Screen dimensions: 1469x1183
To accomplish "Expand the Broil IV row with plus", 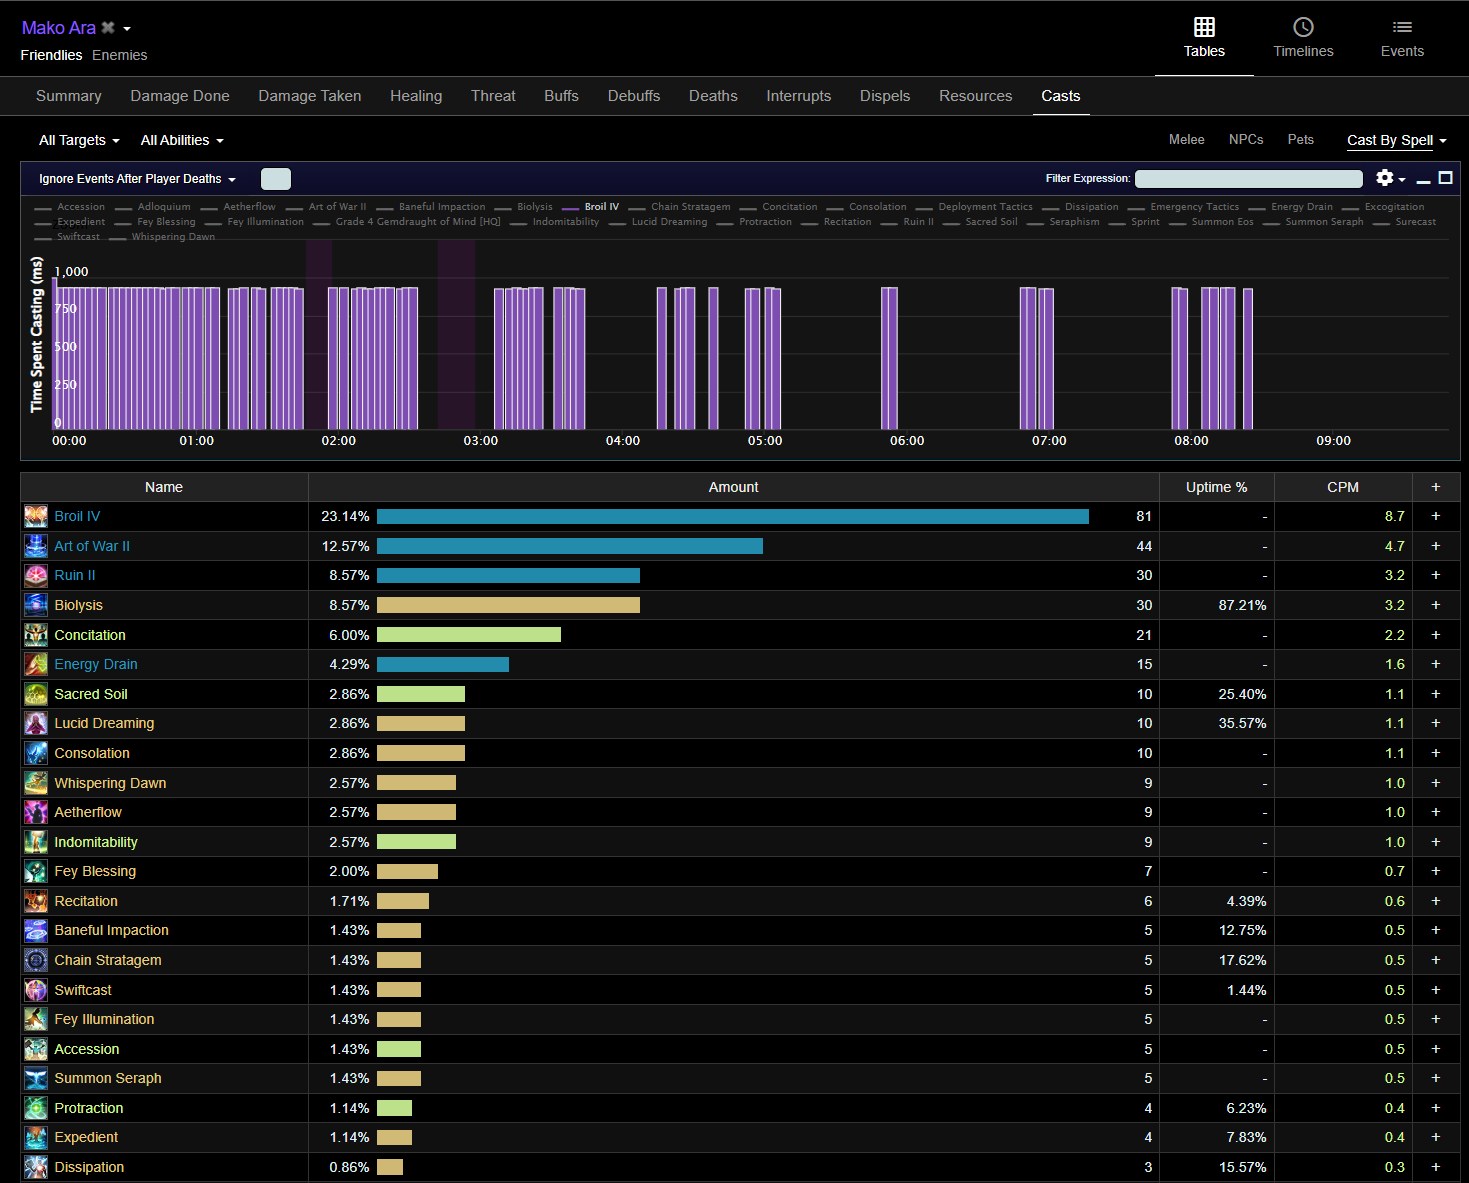I will coord(1436,516).
